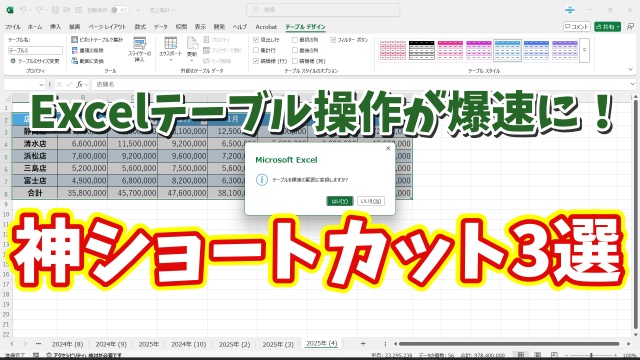This screenshot has height=360, width=640.
Task: Enable the 最後の列 last column checkbox
Action: pos(295,50)
